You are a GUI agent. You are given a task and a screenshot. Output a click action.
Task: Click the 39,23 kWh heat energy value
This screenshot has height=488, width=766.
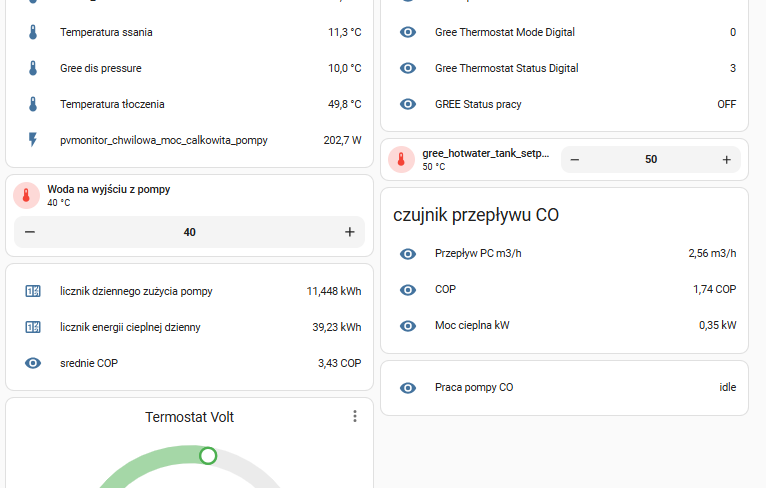337,327
